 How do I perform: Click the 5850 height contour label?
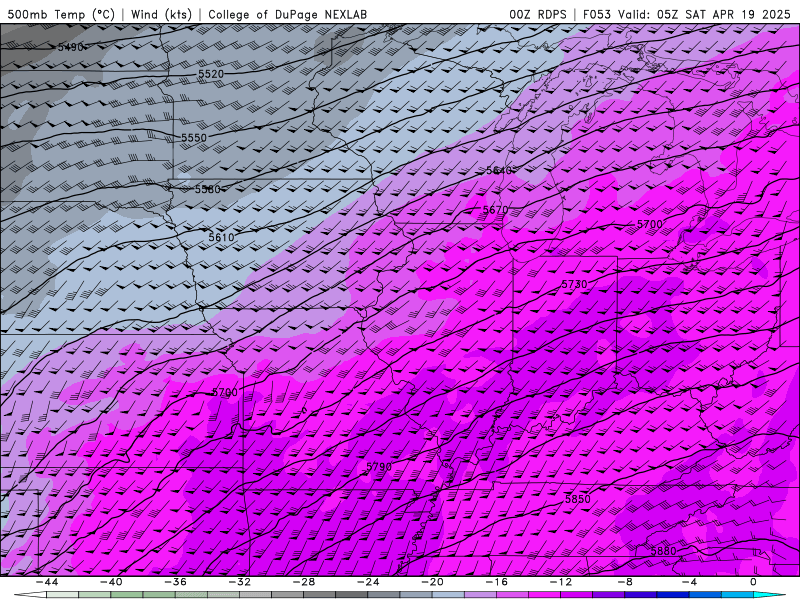[x=578, y=499]
